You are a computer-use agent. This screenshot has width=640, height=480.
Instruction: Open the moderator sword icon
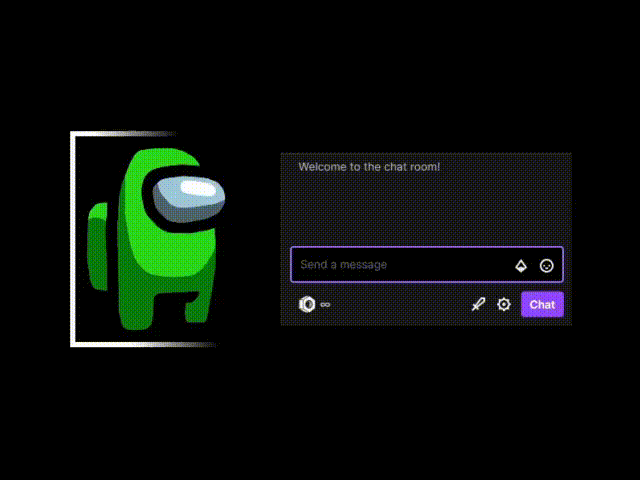pos(478,304)
